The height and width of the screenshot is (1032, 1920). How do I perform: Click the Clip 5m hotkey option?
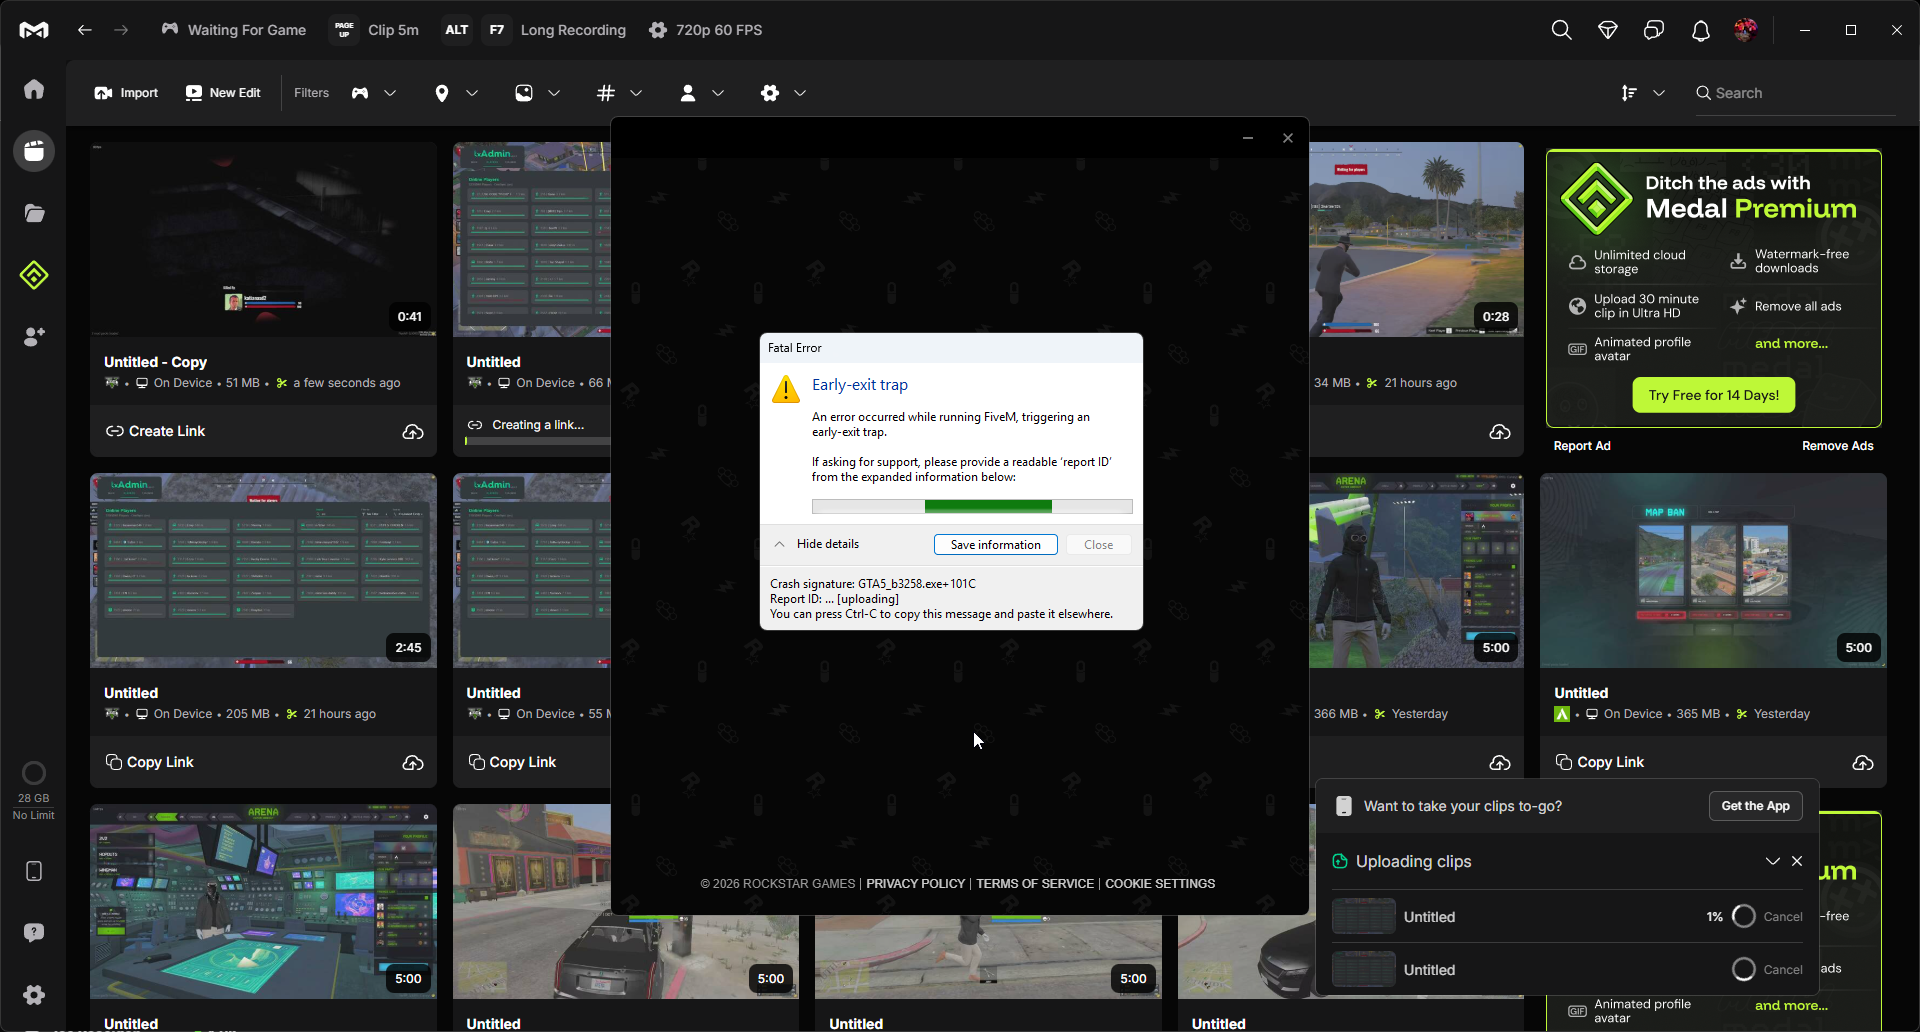click(x=375, y=30)
